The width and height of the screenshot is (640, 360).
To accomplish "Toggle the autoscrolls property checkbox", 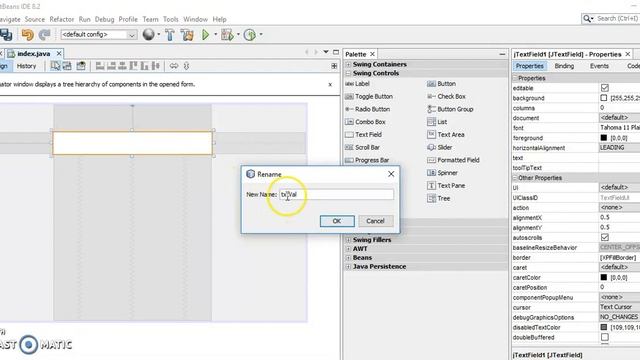I will pos(604,237).
